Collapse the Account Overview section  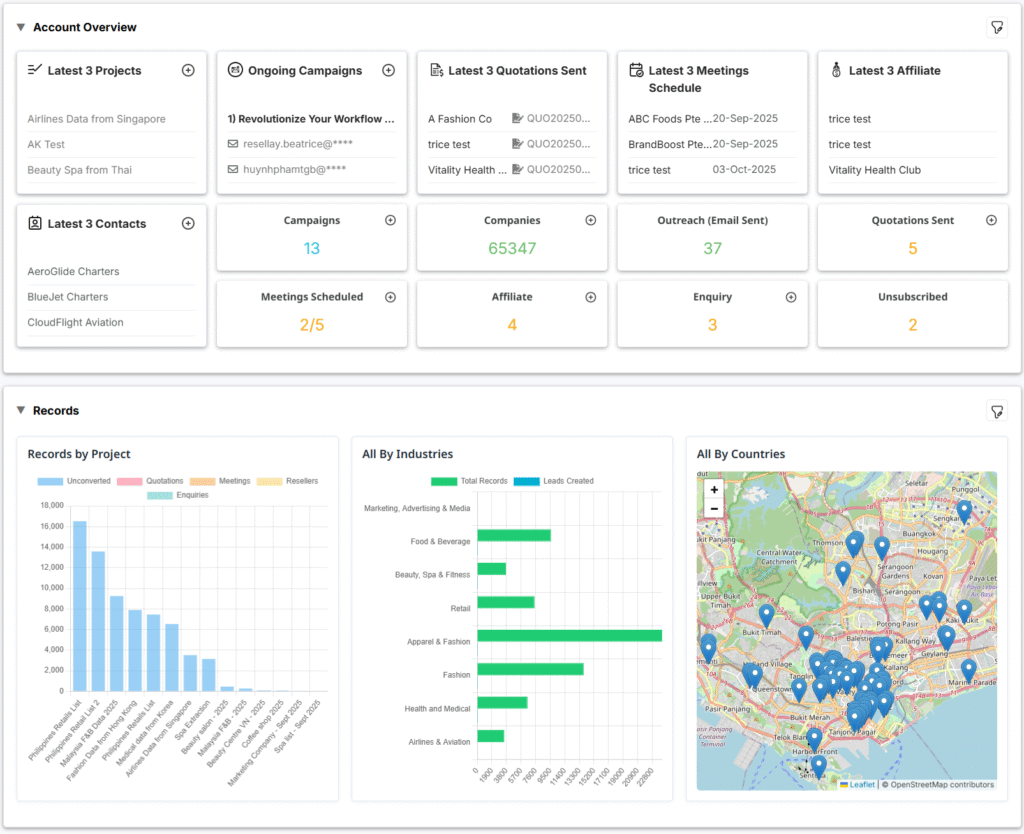(21, 27)
